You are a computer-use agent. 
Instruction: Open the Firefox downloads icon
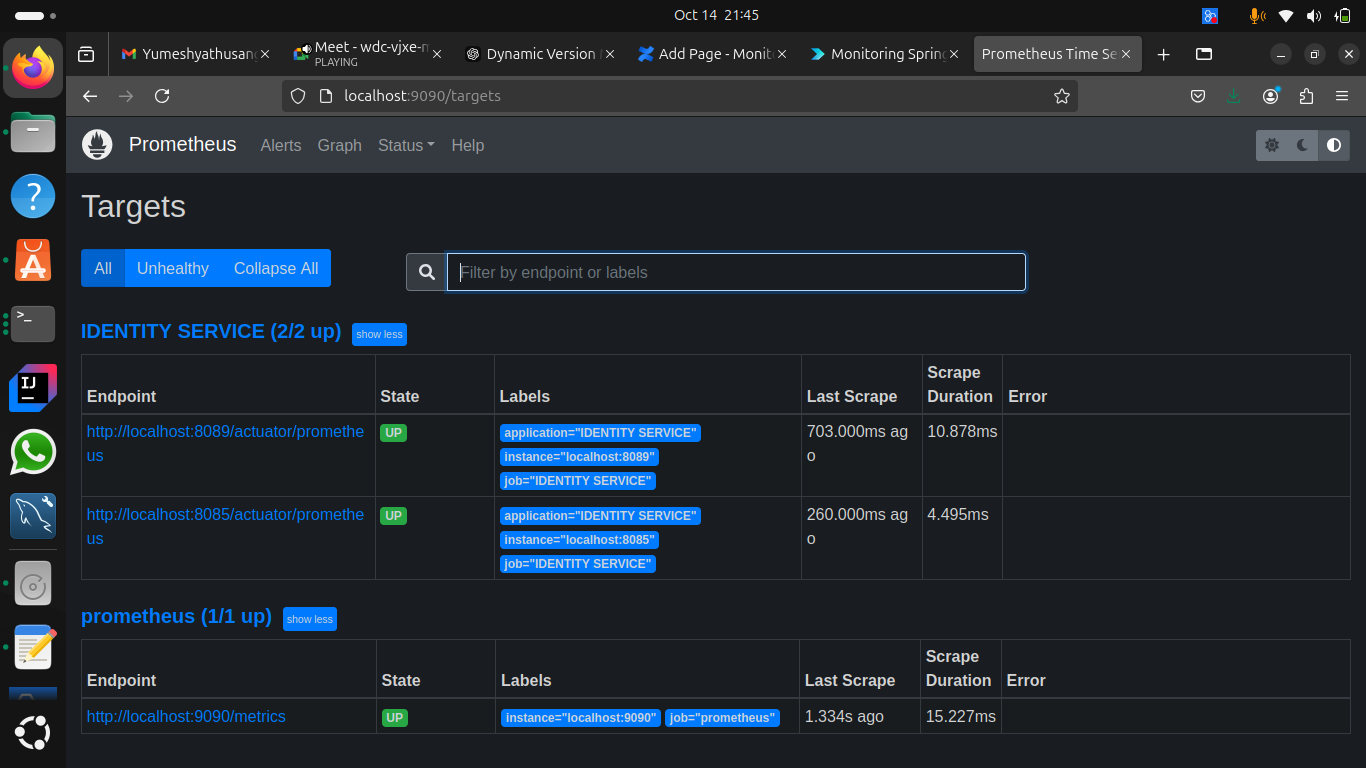1234,96
